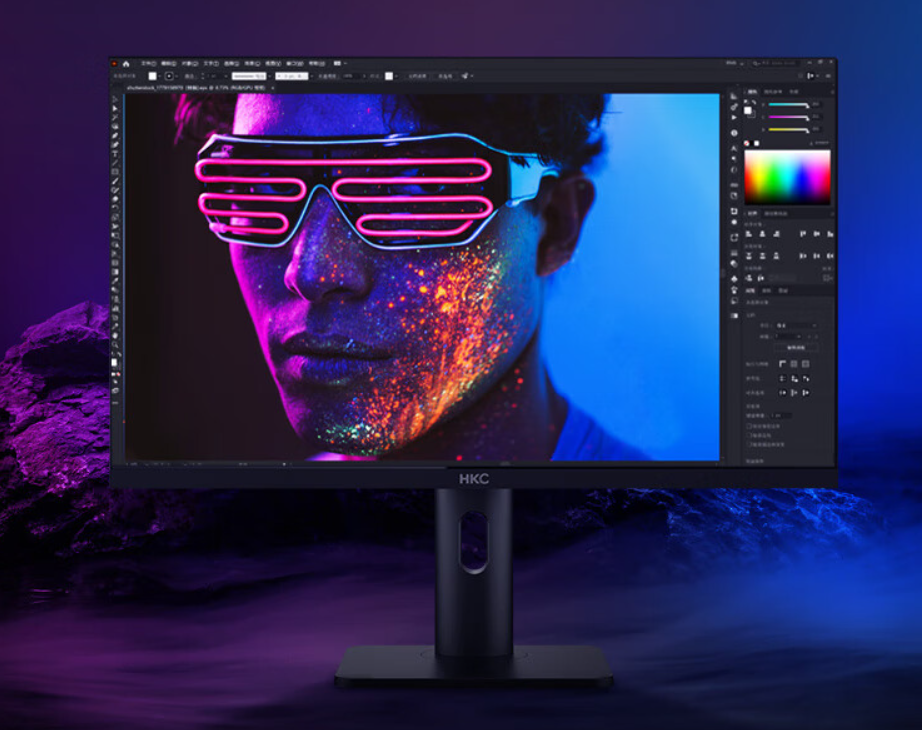Image resolution: width=922 pixels, height=730 pixels.
Task: Click the align control icon in control bar
Action: (x=811, y=76)
